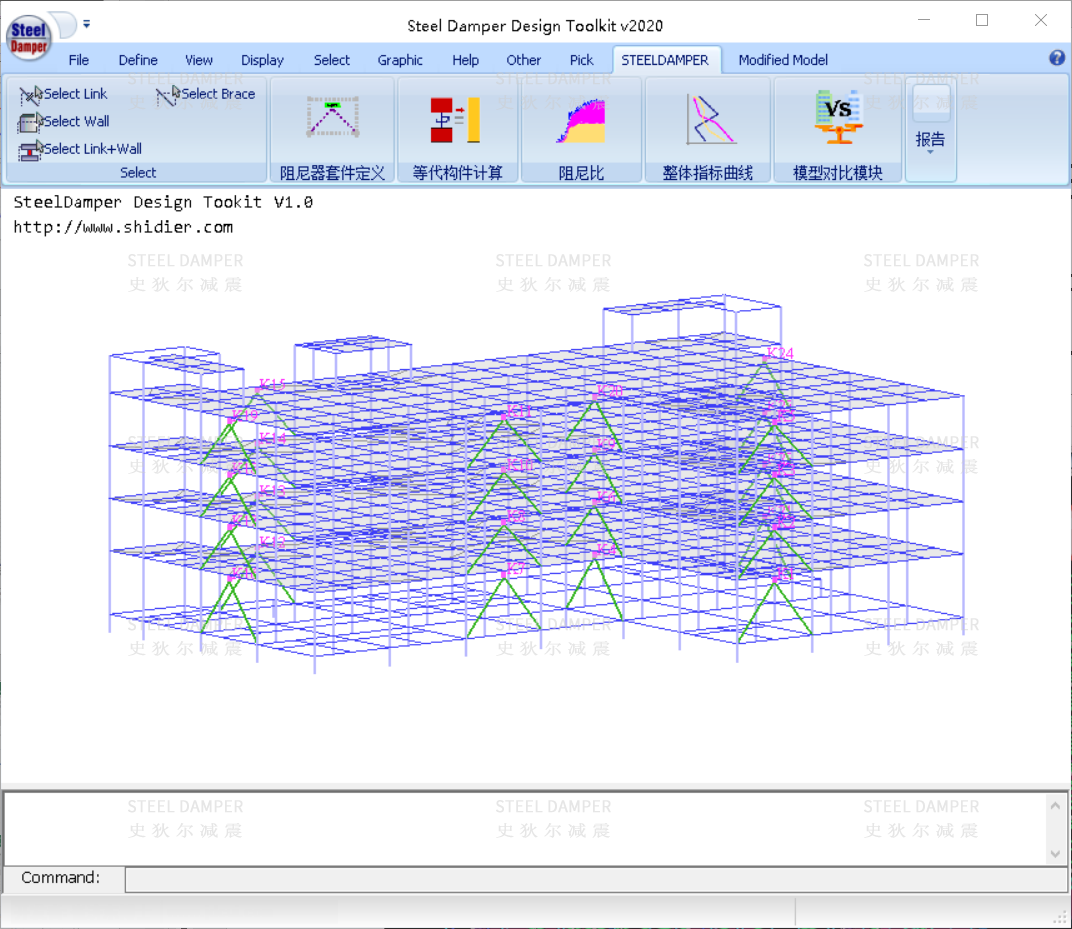1072x929 pixels.
Task: Click the K7 damper label in model
Action: click(515, 568)
